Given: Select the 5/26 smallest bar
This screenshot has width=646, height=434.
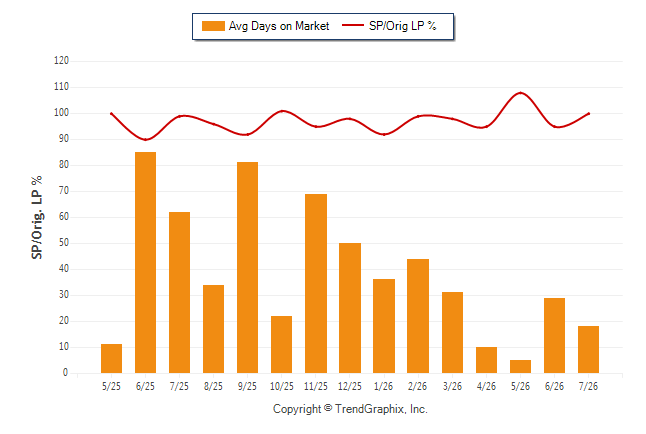Looking at the screenshot, I should point(520,366).
